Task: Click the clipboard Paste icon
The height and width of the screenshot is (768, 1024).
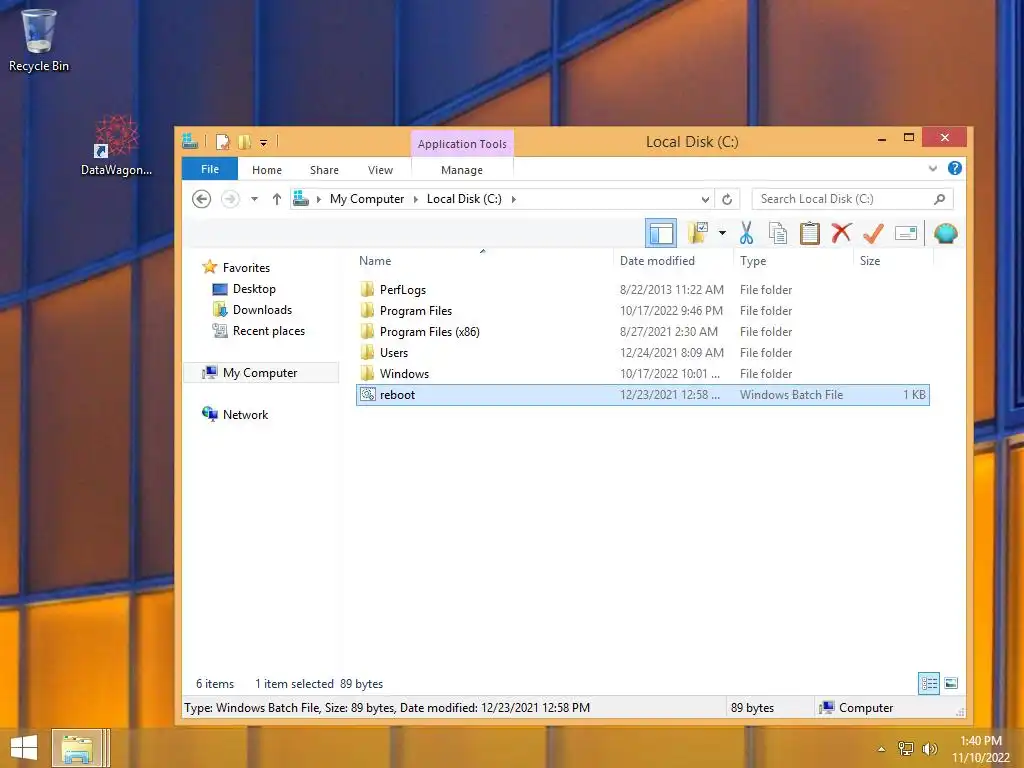Action: click(x=809, y=233)
